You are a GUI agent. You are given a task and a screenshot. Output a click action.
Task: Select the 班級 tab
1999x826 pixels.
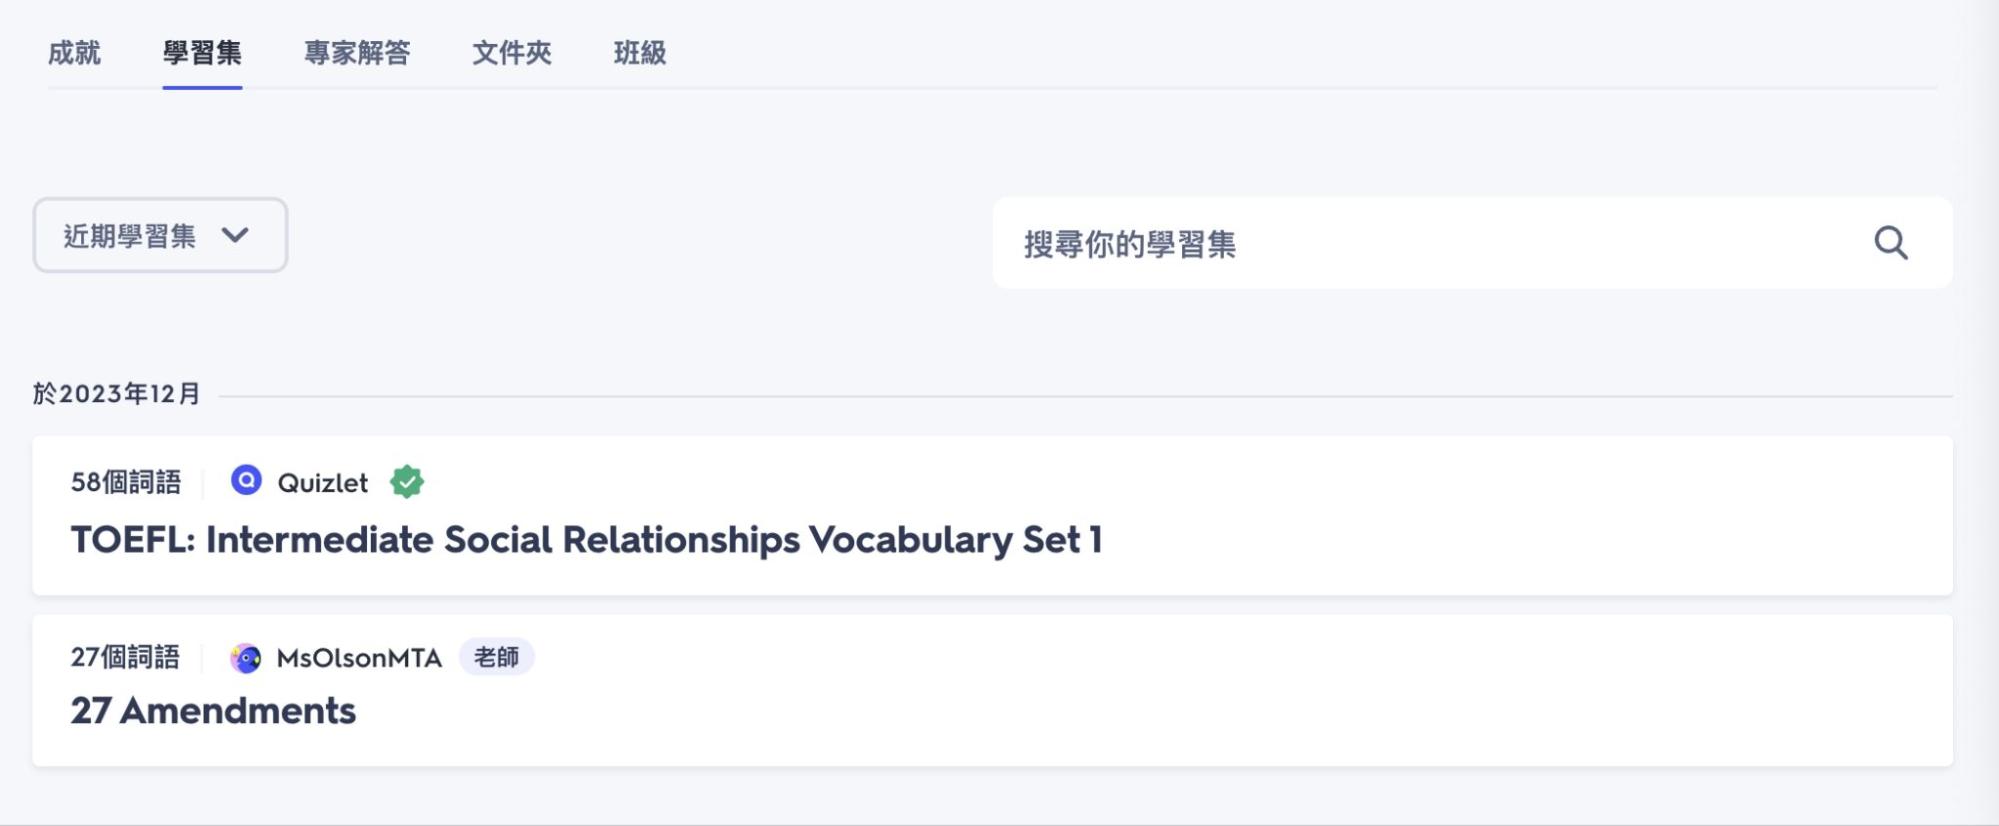[639, 55]
